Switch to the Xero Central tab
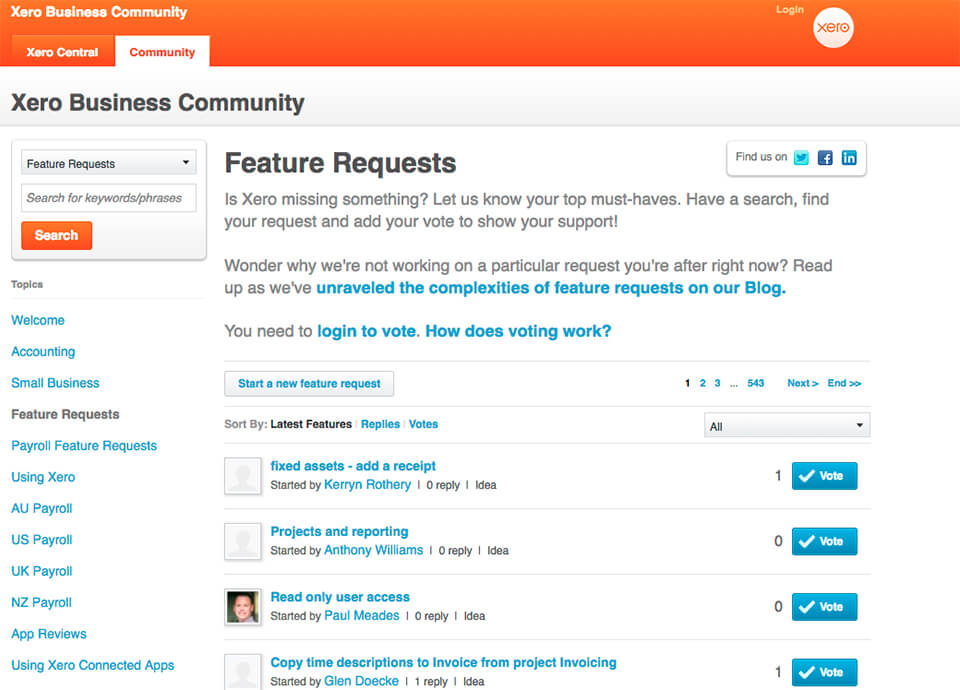Screen dimensions: 960x690 [62, 52]
